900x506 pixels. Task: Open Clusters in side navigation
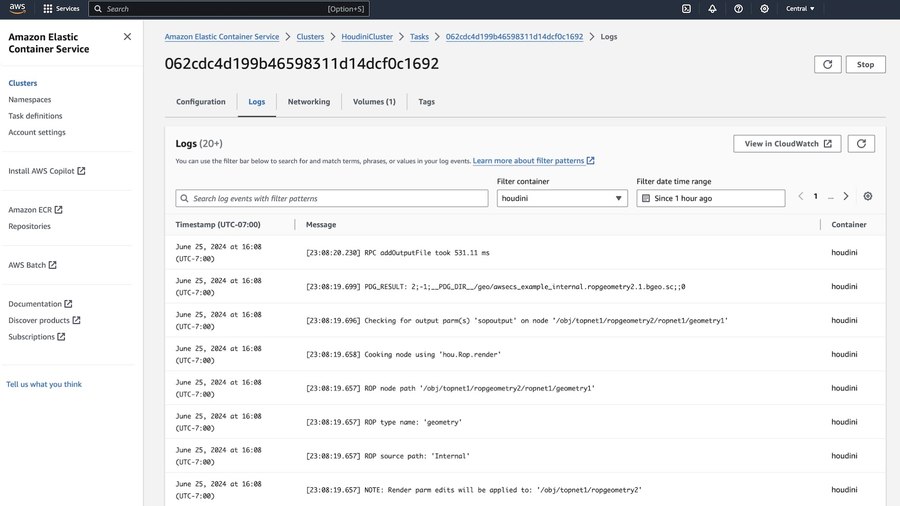(23, 83)
